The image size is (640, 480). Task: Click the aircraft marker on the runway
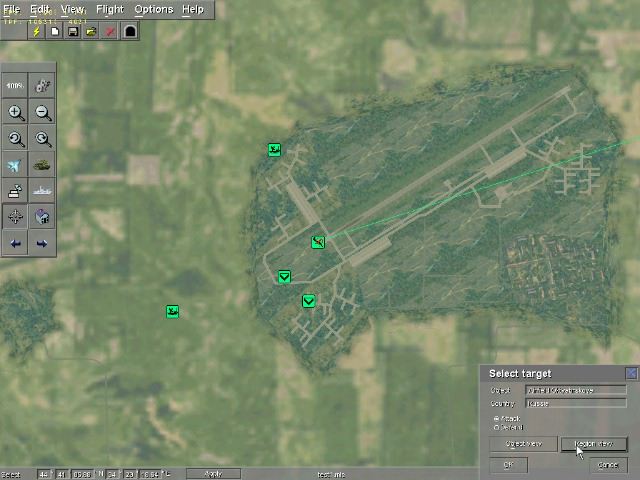pyautogui.click(x=318, y=242)
